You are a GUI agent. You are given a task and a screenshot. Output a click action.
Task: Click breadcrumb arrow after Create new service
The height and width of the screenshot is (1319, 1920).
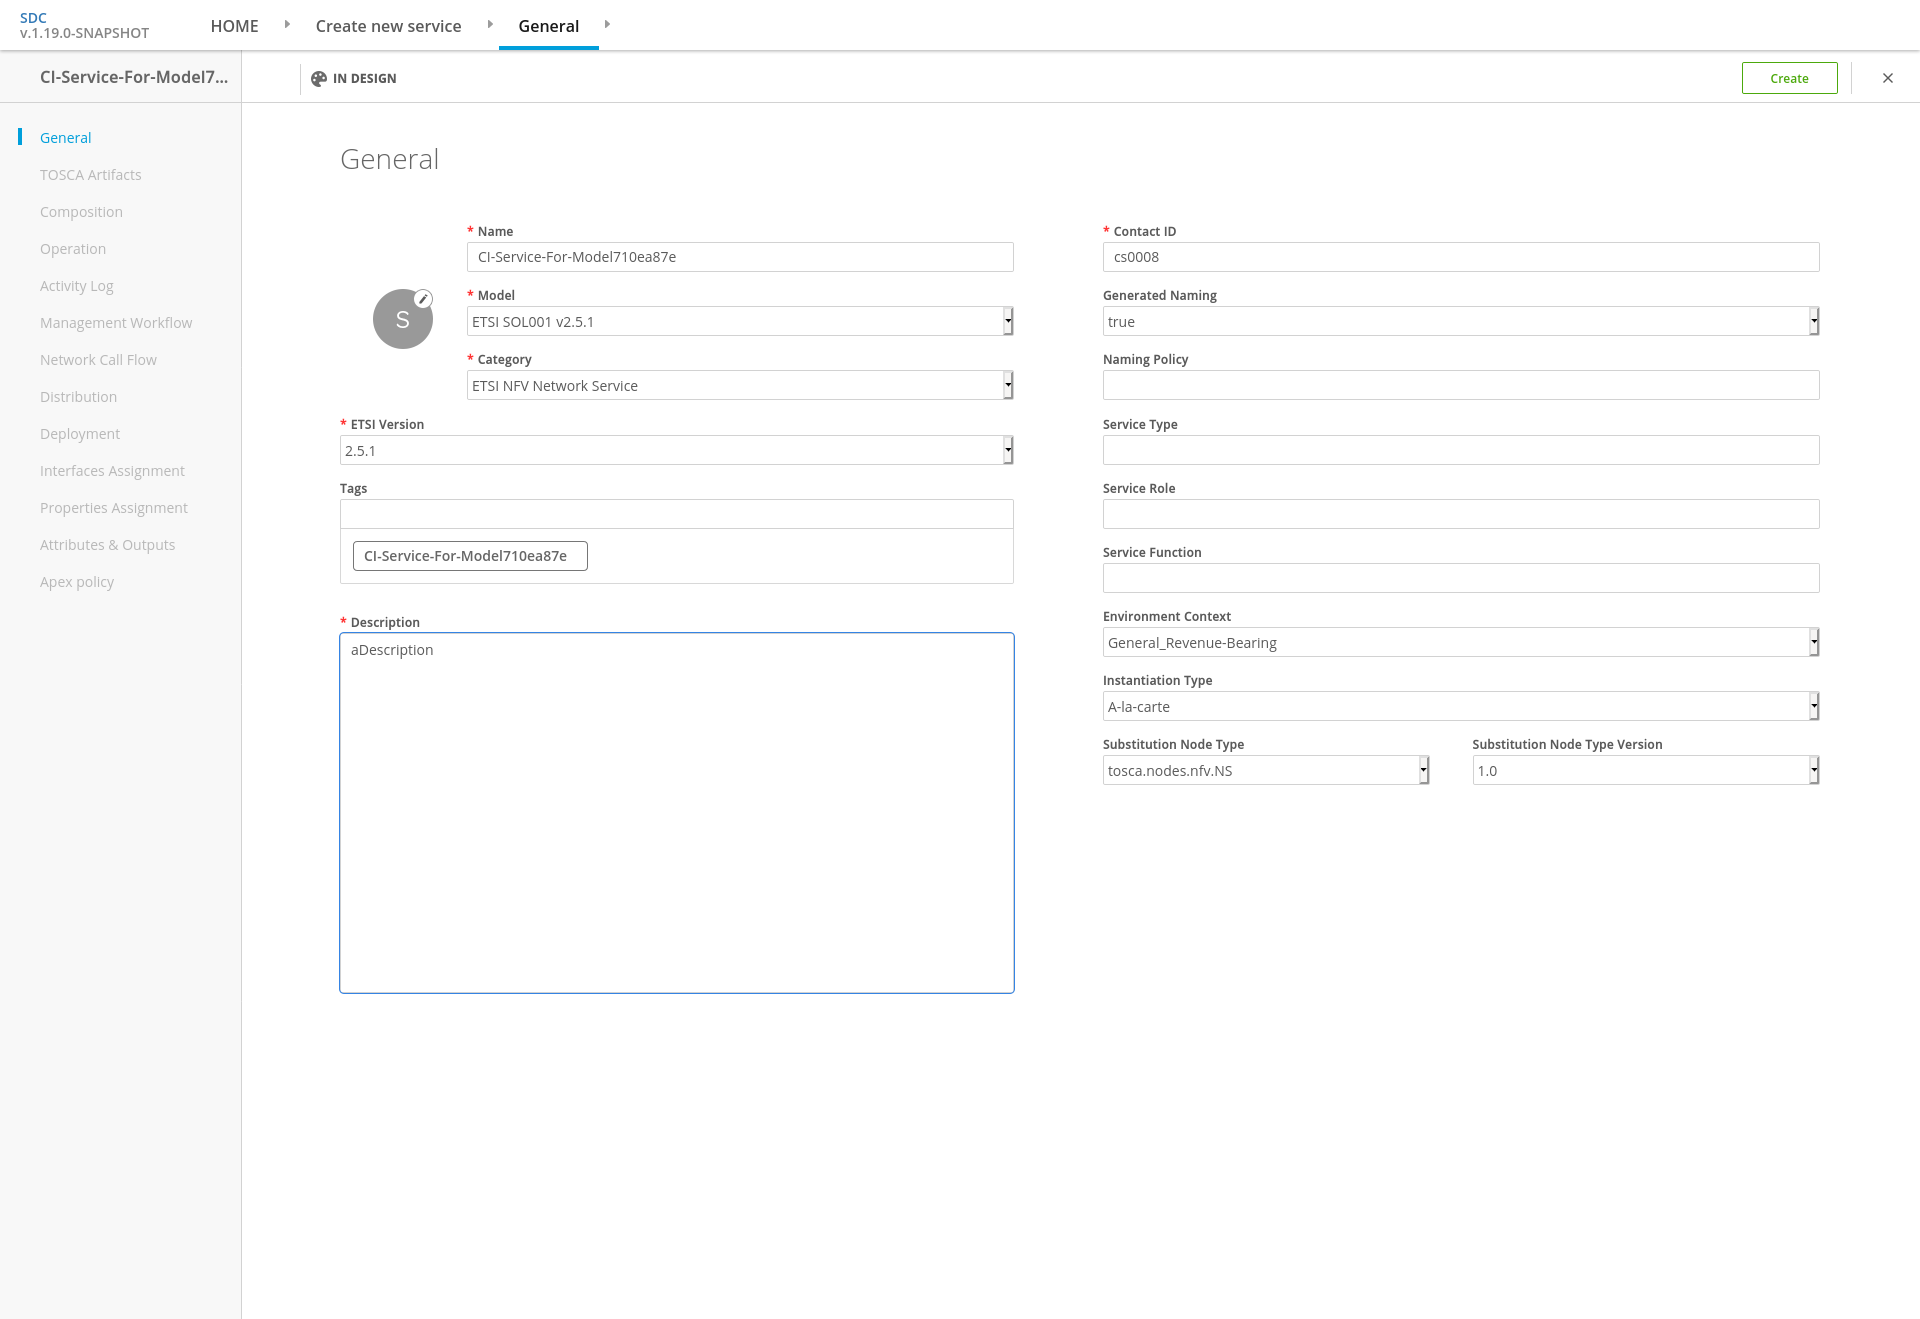[490, 24]
